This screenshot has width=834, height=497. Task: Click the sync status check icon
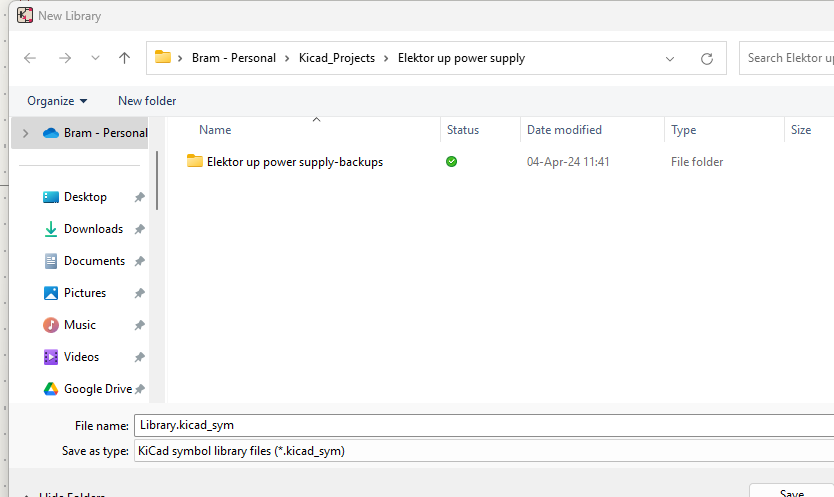452,161
